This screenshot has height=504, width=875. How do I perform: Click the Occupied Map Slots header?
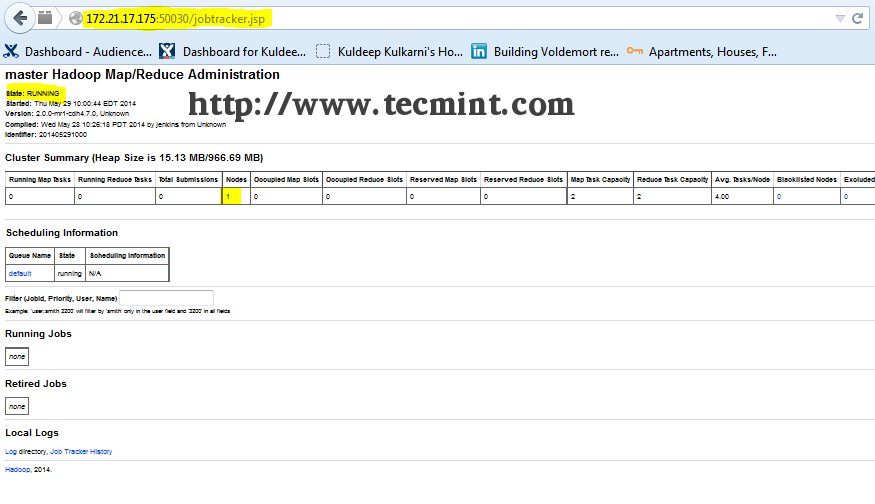coord(286,180)
